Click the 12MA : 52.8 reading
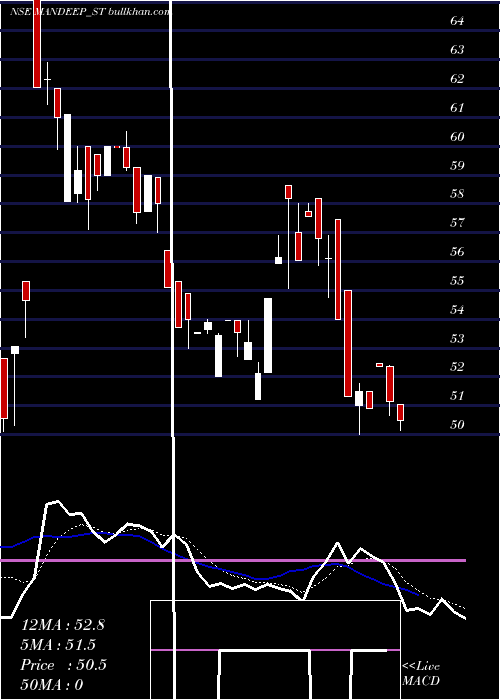 pos(62,625)
